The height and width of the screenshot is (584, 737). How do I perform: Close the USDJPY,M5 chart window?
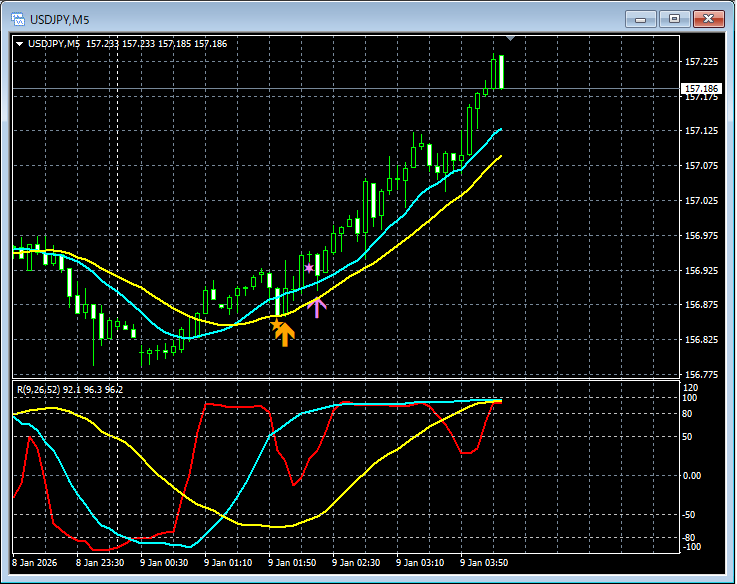coord(709,19)
